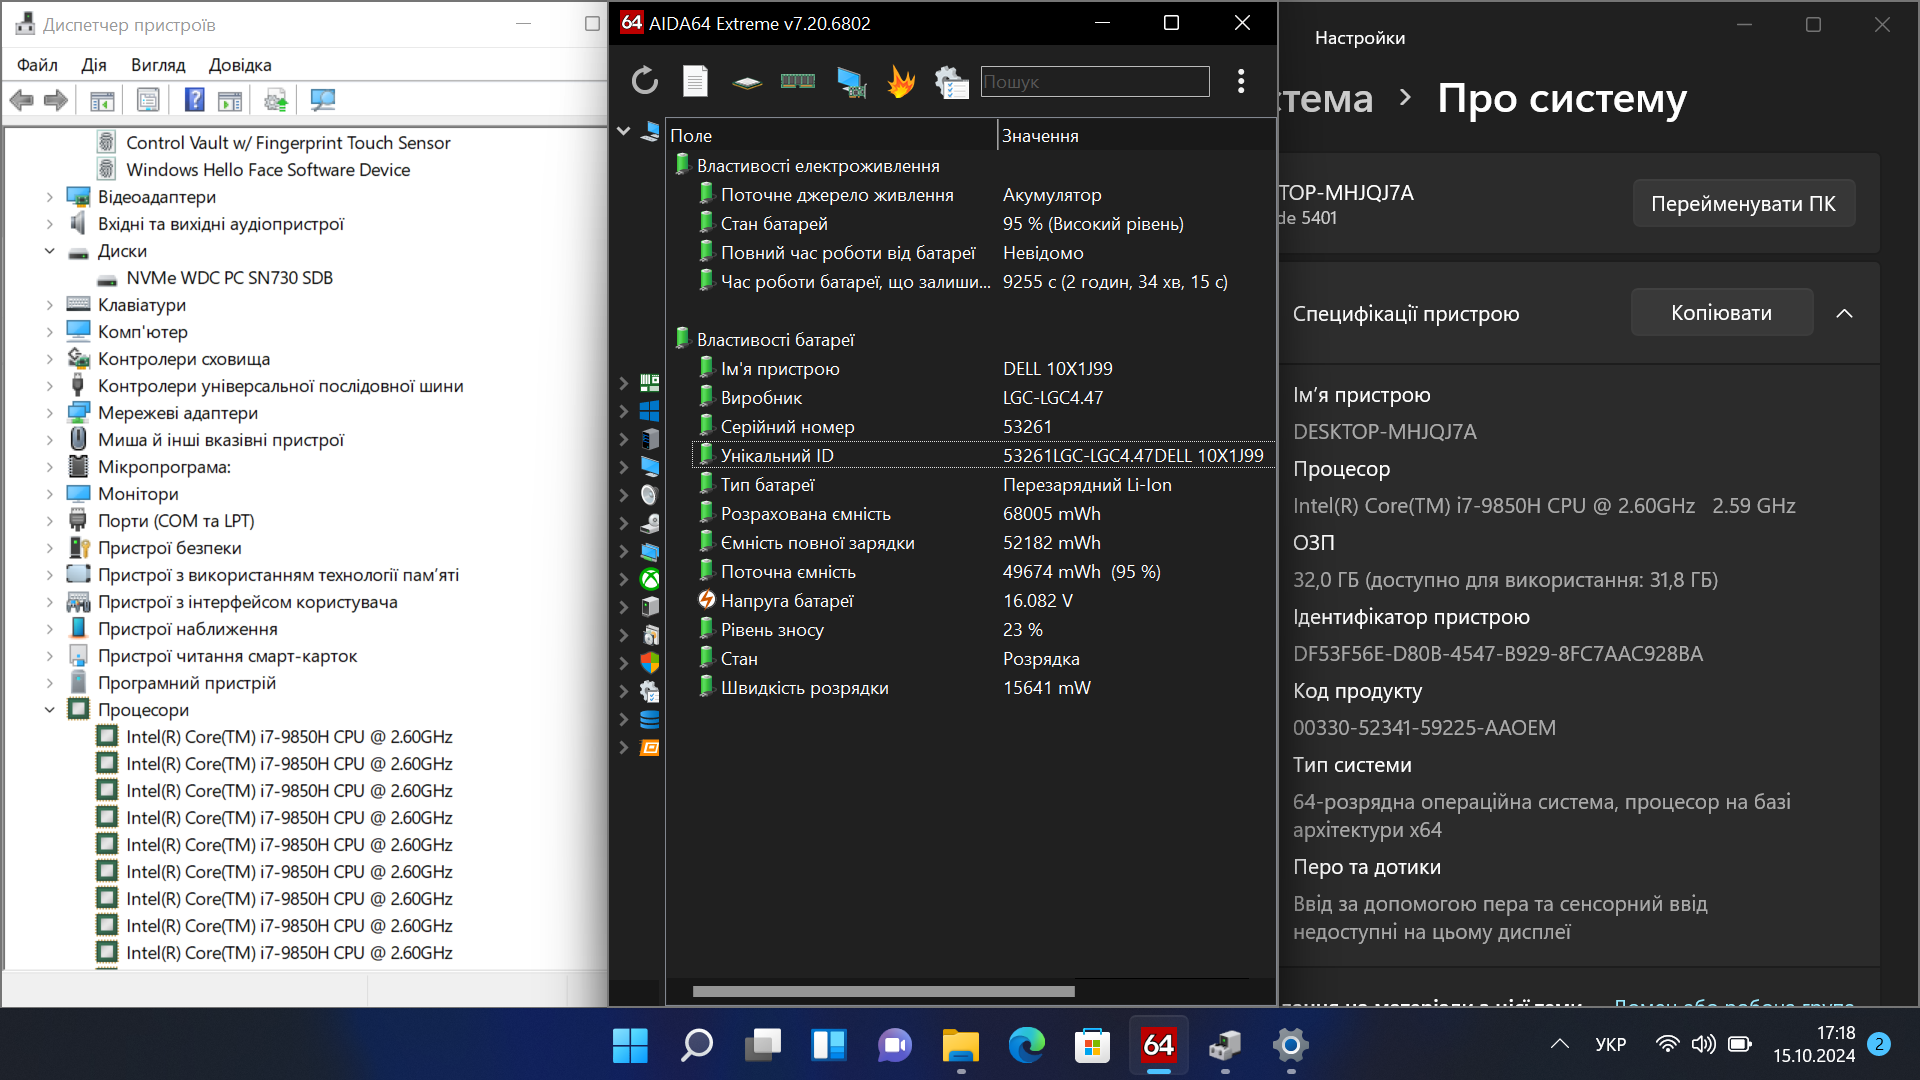The height and width of the screenshot is (1080, 1920).
Task: Open taskbar Search
Action: (x=697, y=1045)
